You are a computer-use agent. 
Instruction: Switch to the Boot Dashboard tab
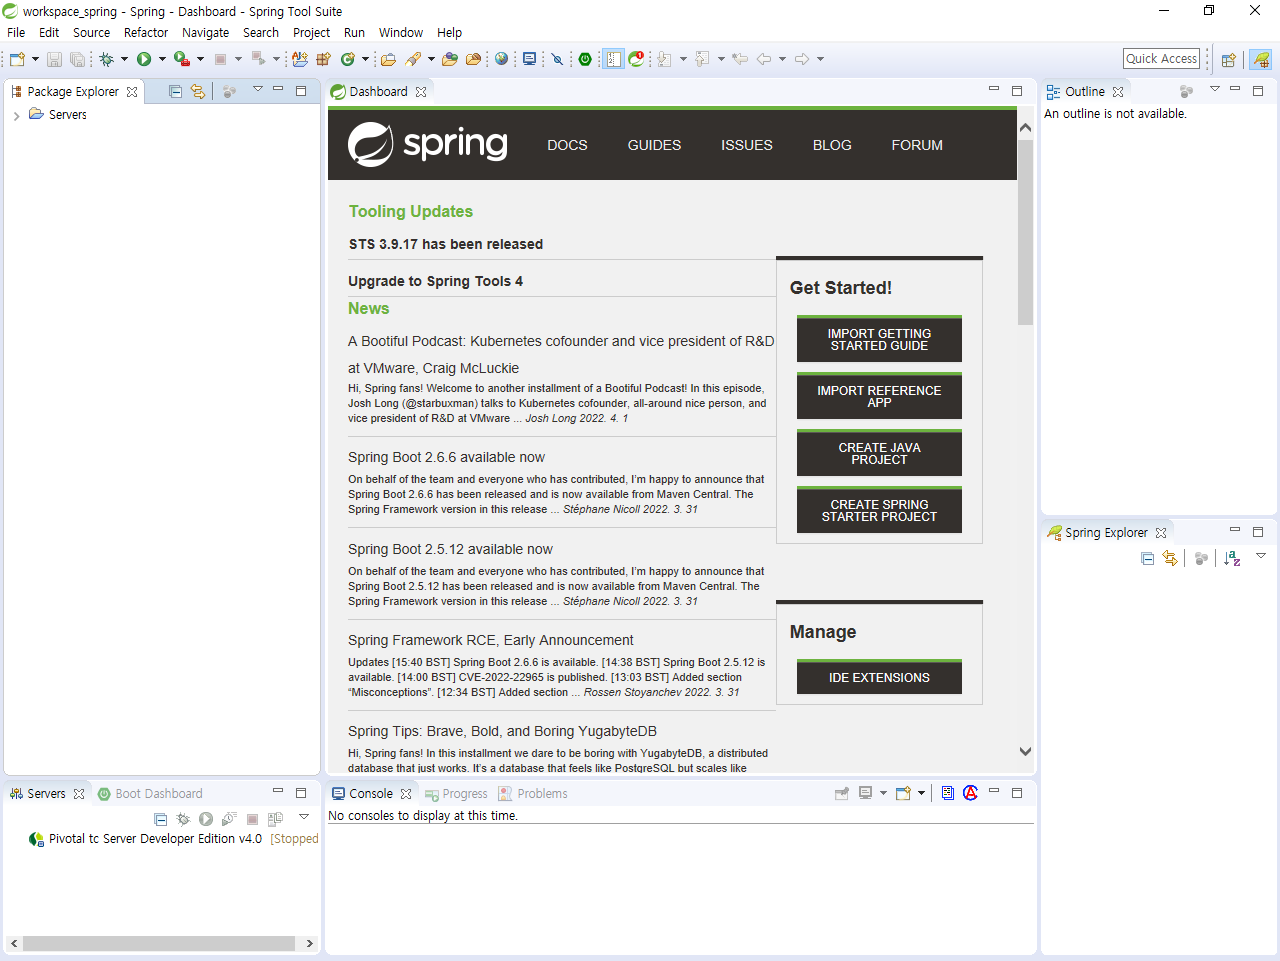pyautogui.click(x=149, y=793)
